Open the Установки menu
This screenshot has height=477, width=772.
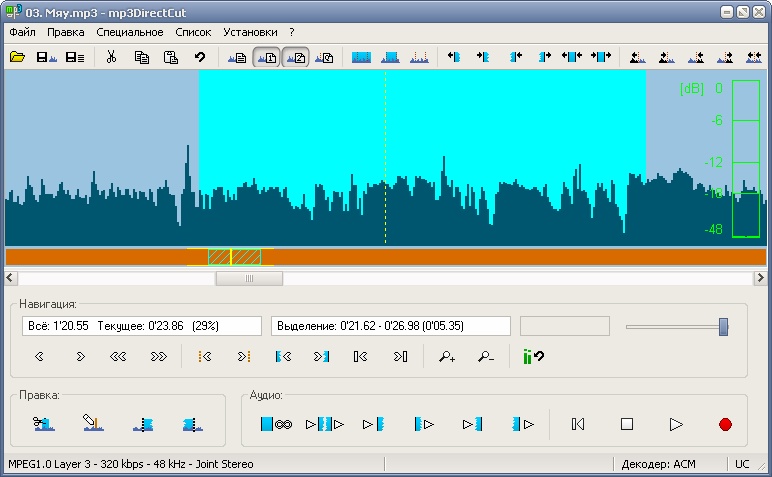point(251,32)
